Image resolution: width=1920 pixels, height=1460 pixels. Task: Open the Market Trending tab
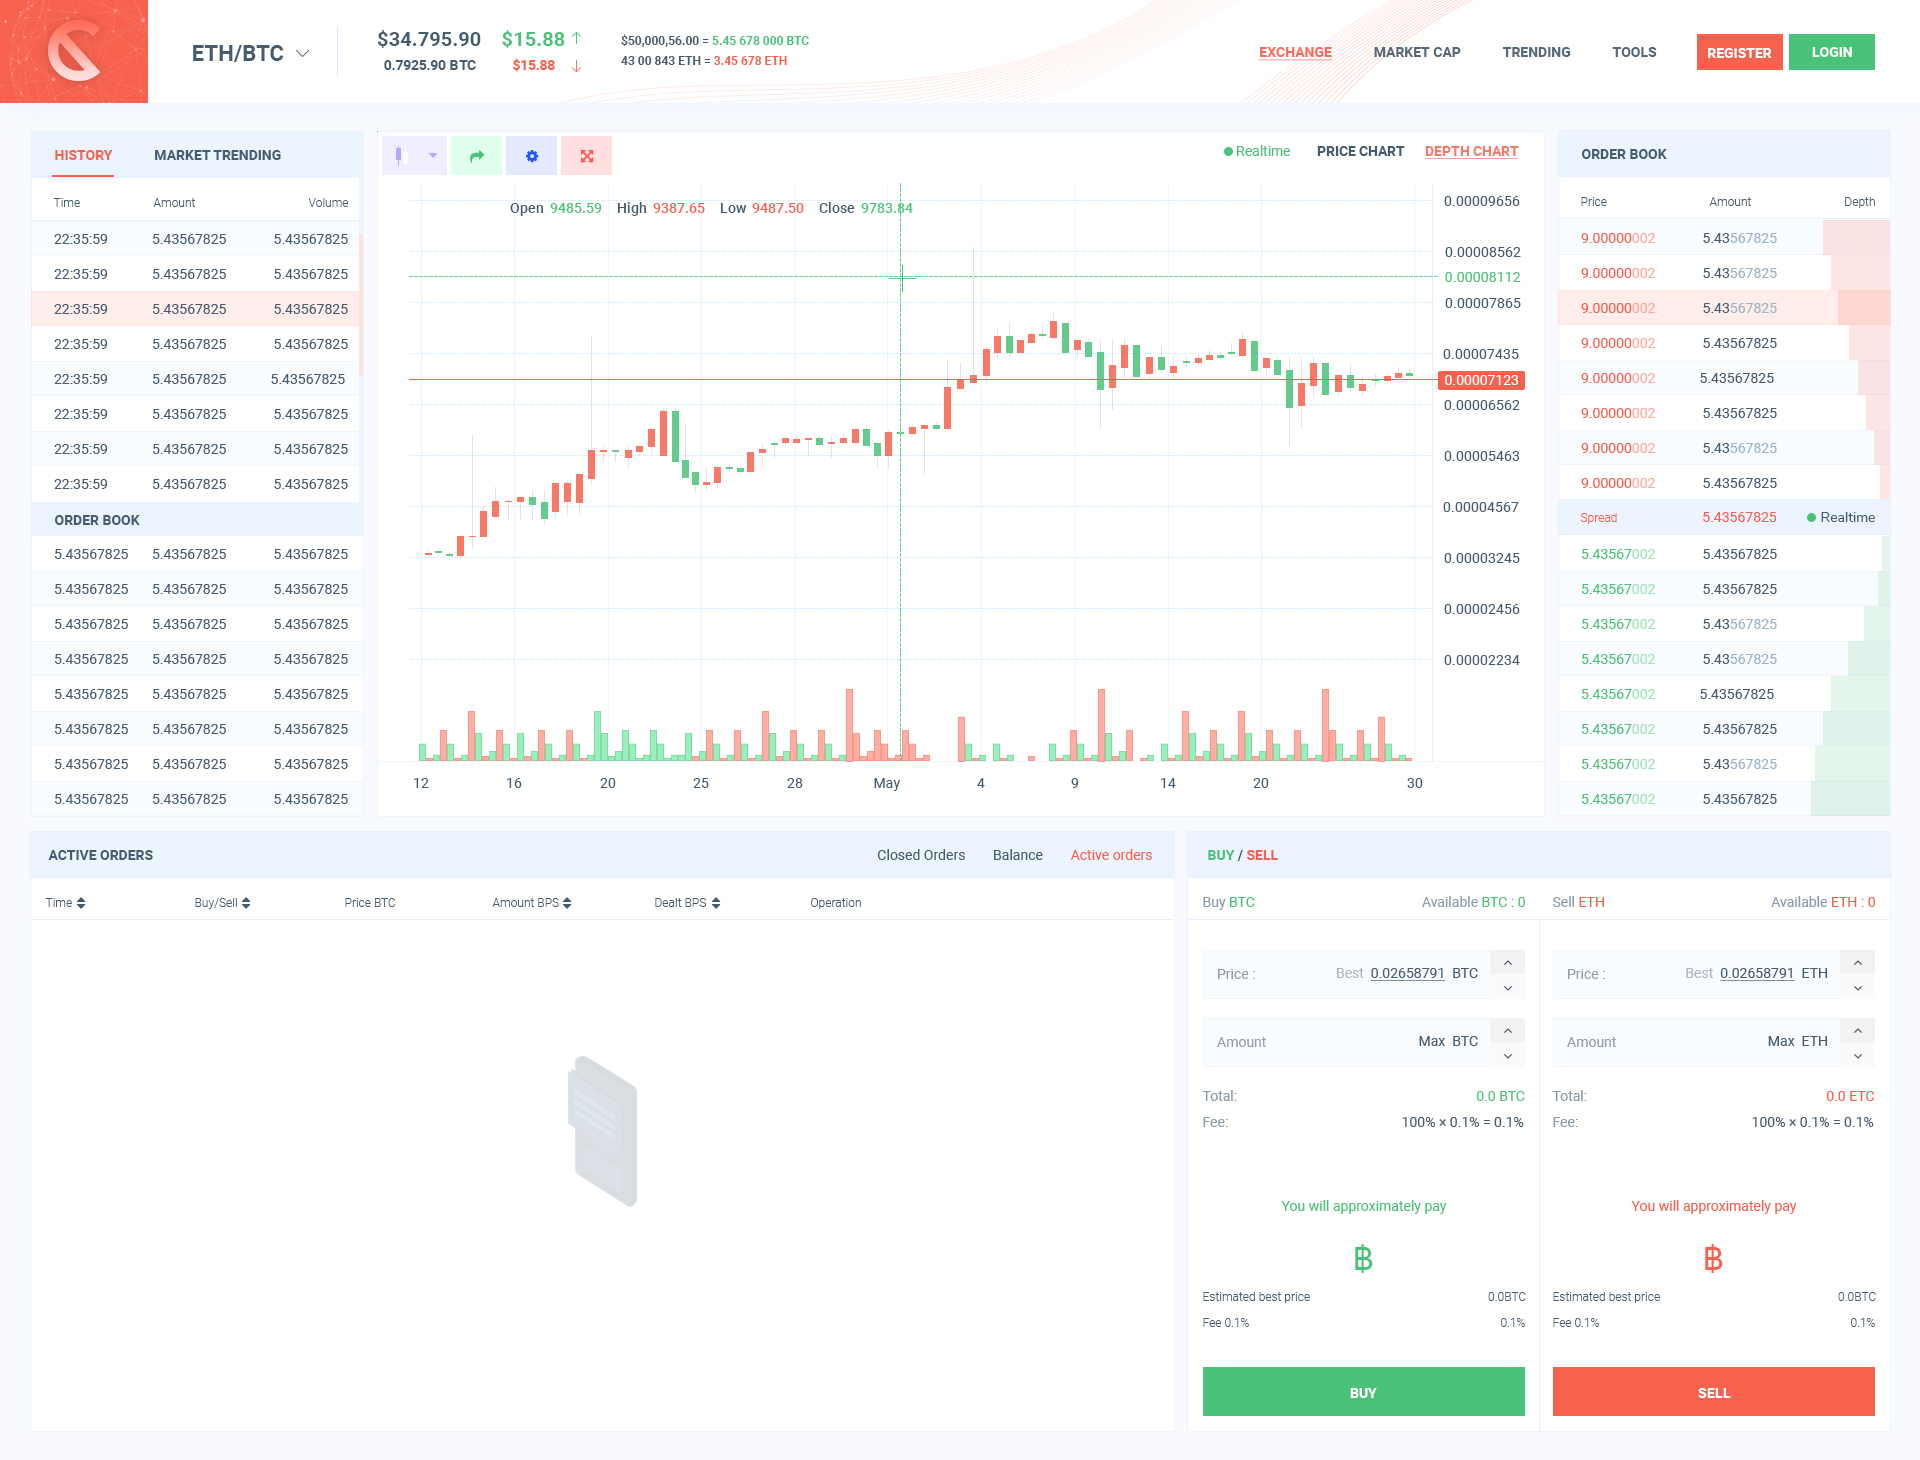217,155
